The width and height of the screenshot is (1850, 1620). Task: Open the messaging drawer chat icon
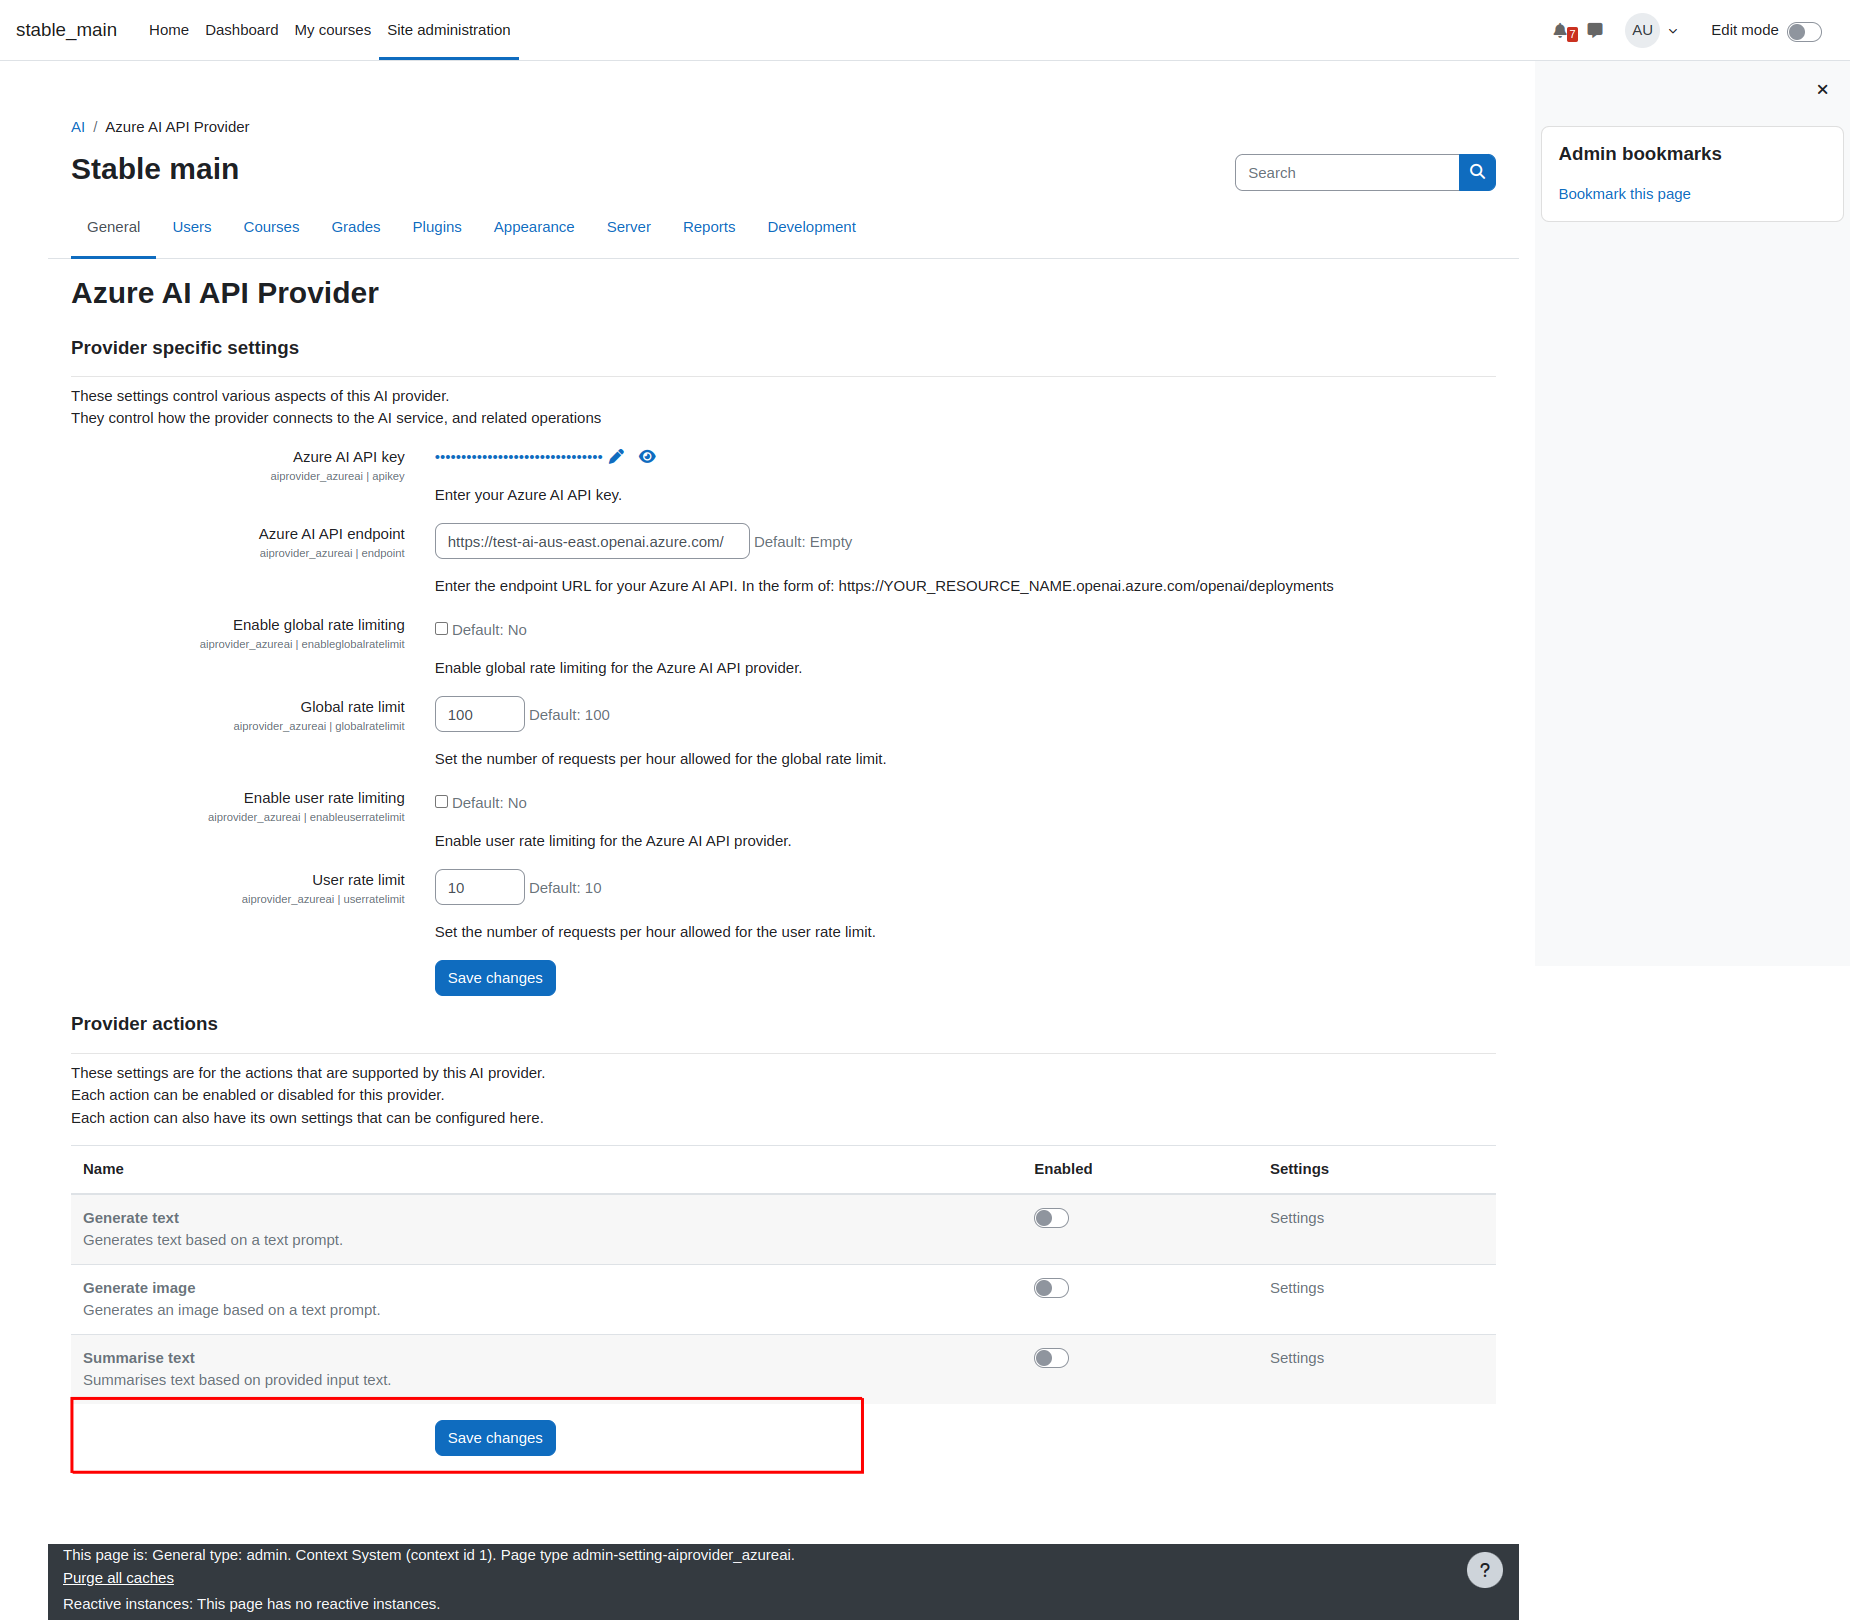pyautogui.click(x=1595, y=30)
